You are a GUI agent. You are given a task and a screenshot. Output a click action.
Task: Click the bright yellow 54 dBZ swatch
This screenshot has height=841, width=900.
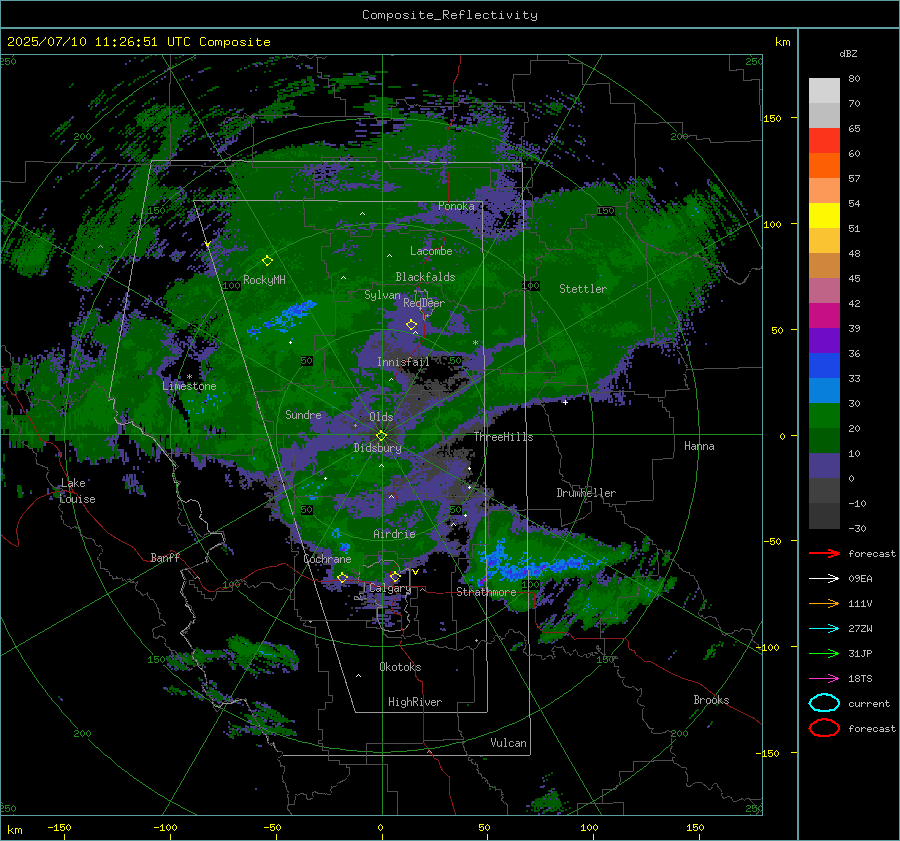[x=824, y=216]
